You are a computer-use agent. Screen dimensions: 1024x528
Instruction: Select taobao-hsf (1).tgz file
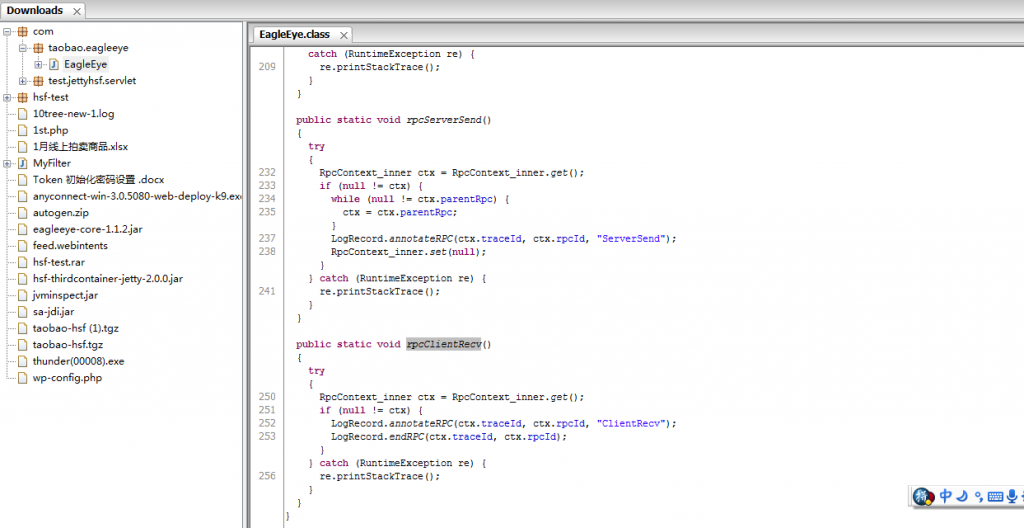(x=76, y=328)
